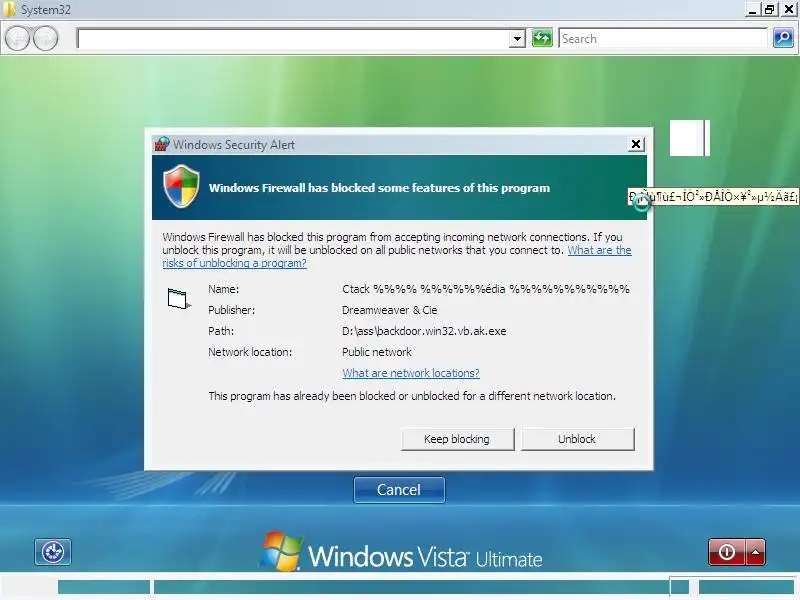Click the red power shutdown button
Viewport: 800px width, 600px height.
pos(727,552)
